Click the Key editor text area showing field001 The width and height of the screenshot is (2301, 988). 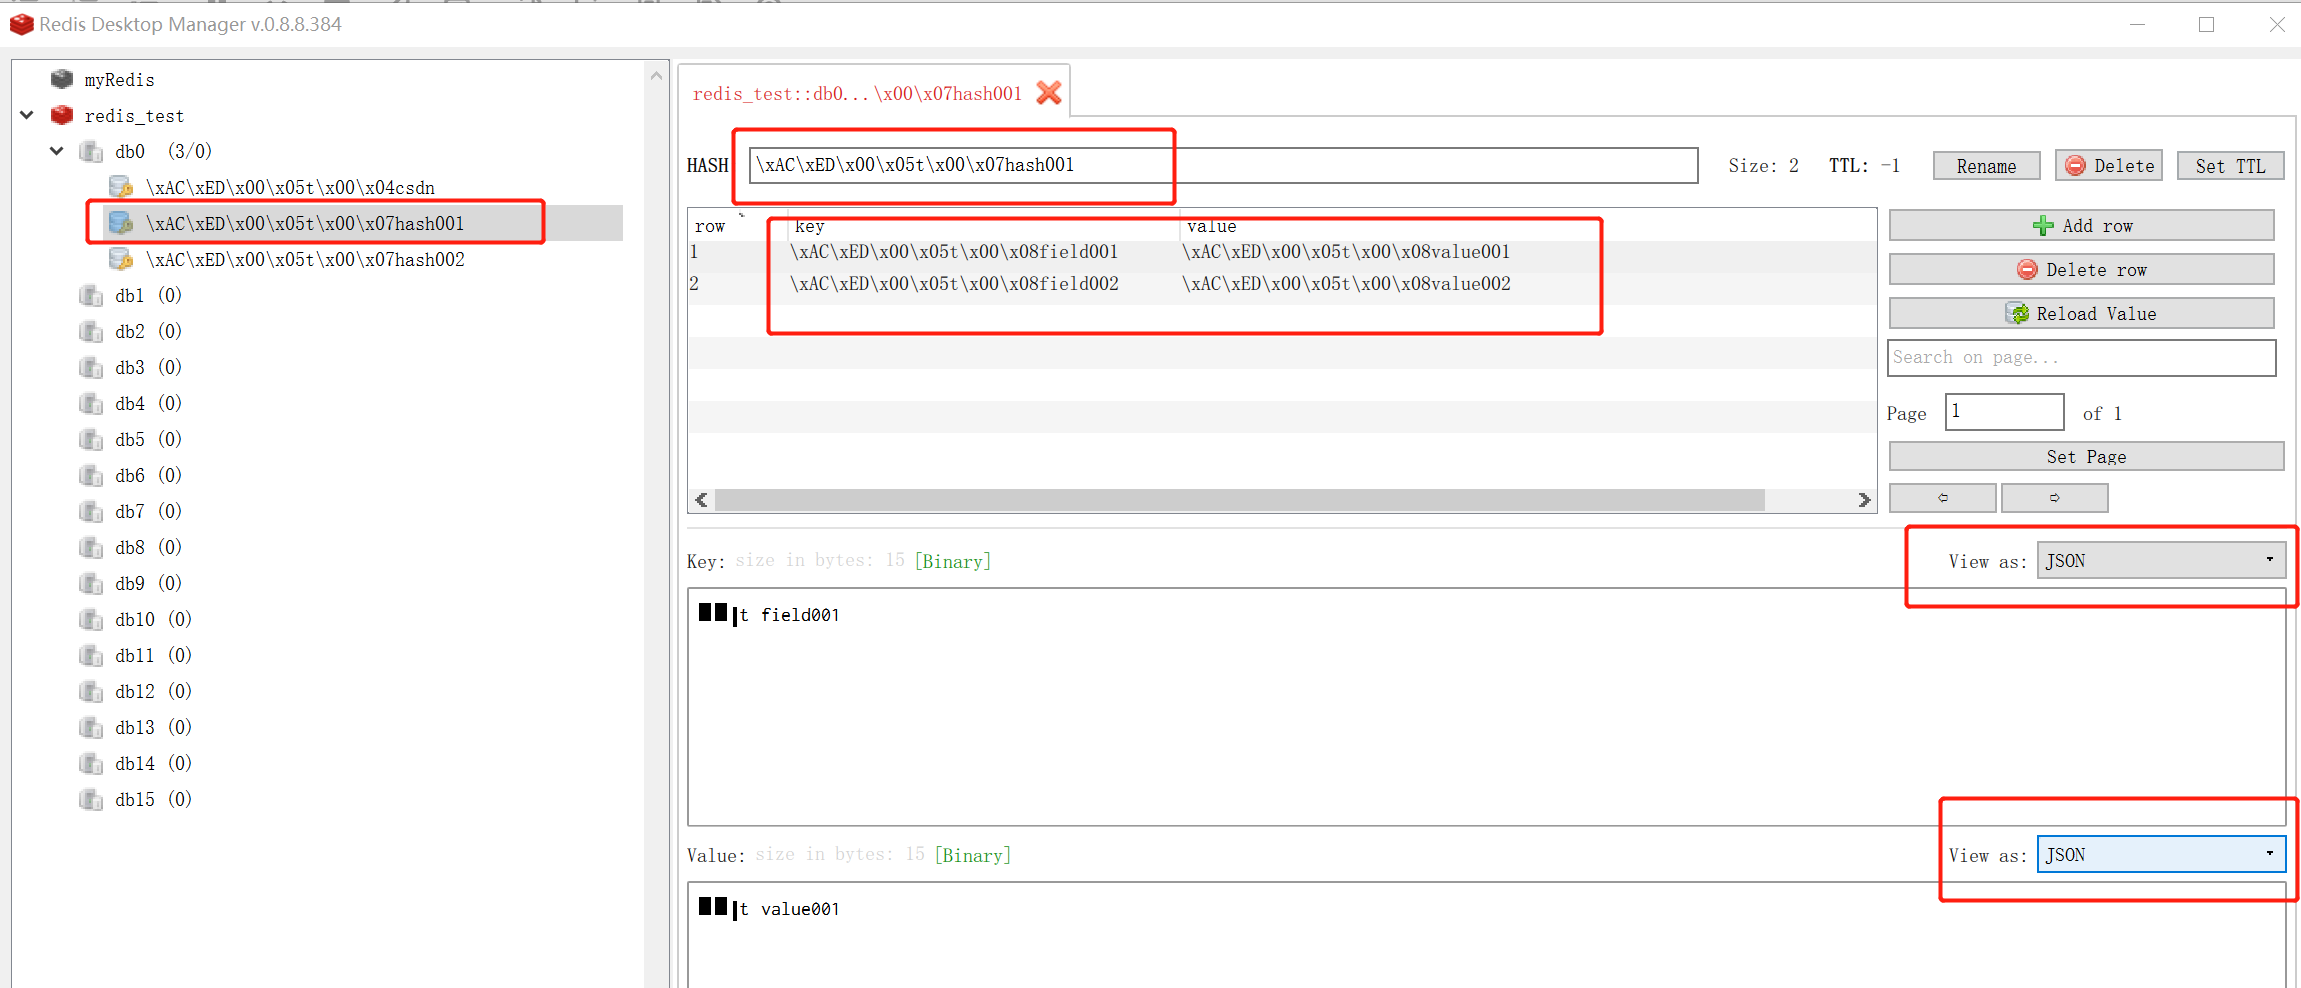coord(1486,706)
